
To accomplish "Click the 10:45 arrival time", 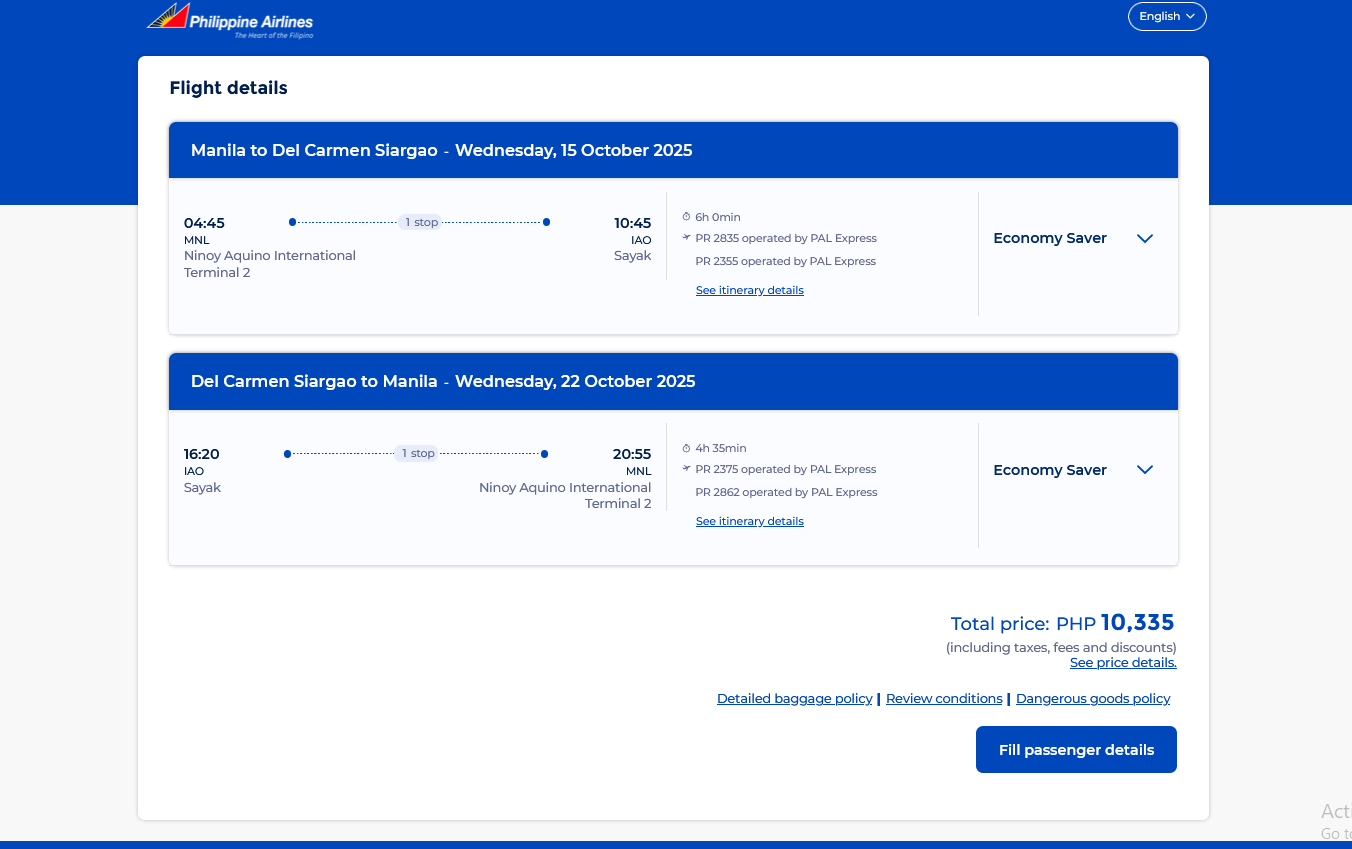I will pyautogui.click(x=633, y=223).
